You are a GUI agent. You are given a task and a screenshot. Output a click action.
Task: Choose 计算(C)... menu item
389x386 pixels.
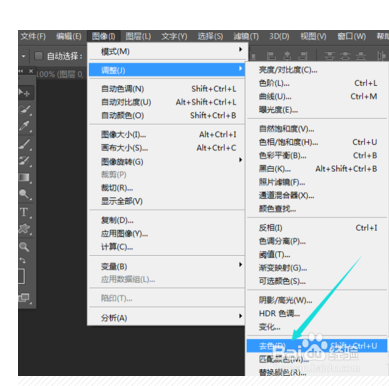tap(167, 247)
